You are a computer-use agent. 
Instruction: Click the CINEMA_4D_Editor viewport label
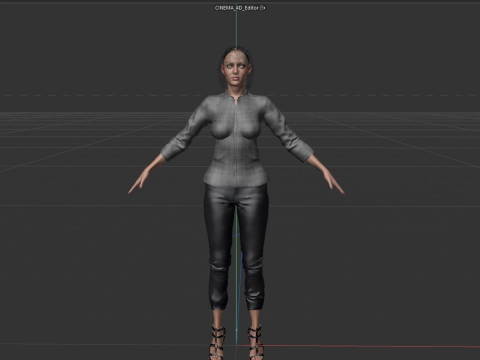237,8
